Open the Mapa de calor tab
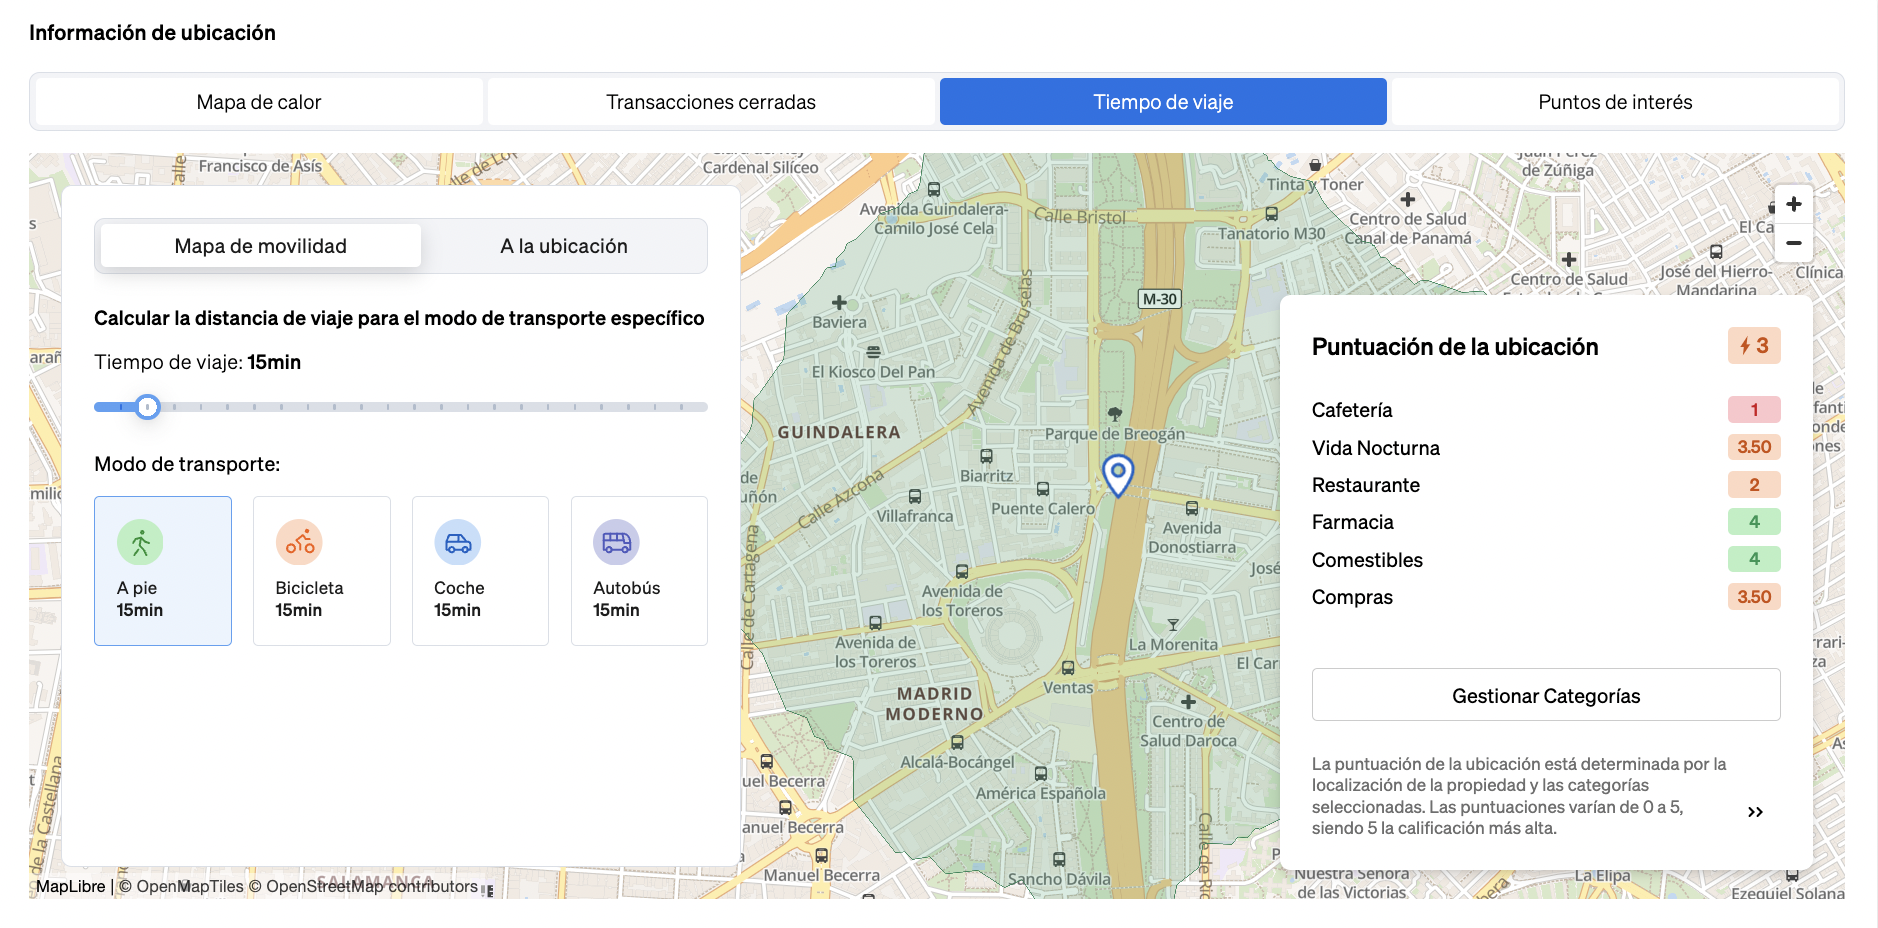Viewport: 1878px width, 928px height. click(x=259, y=102)
